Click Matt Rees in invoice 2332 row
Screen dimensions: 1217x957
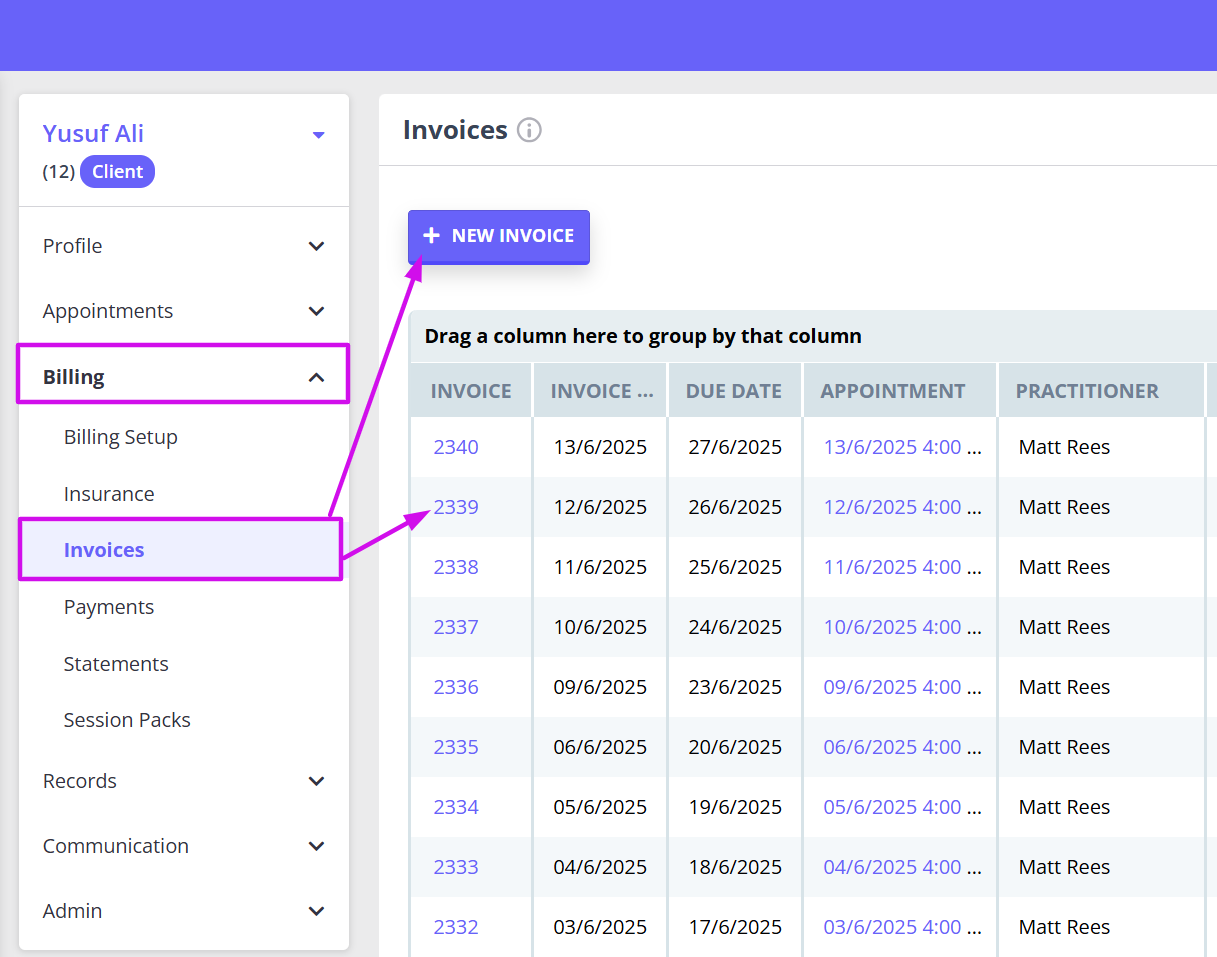click(x=1064, y=927)
